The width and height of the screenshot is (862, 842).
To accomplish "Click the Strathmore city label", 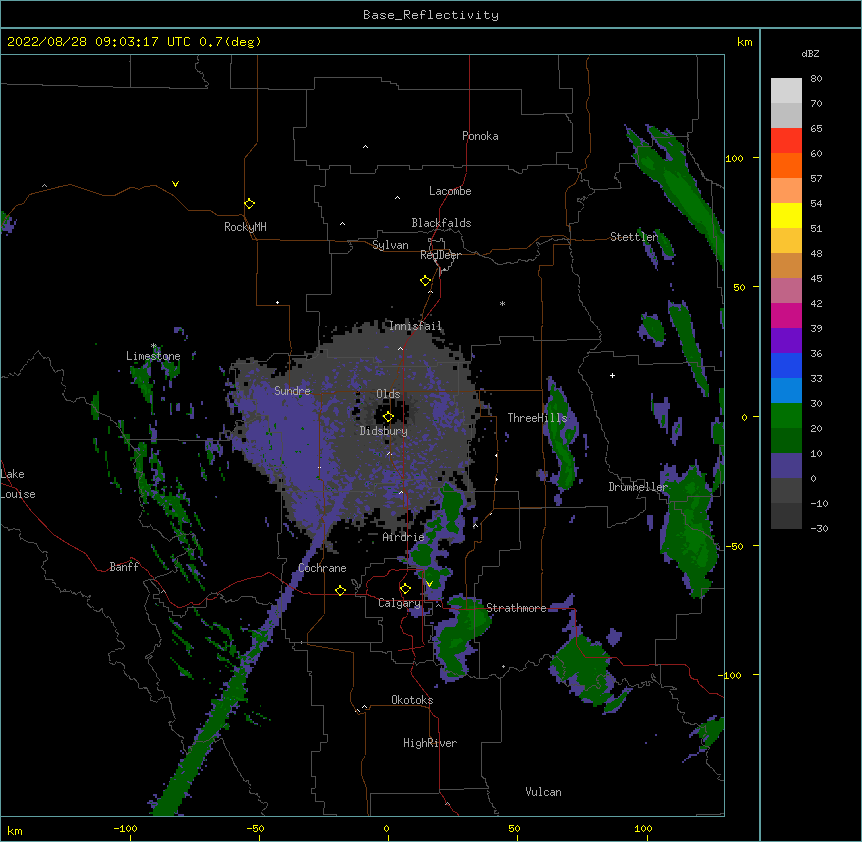I will click(516, 608).
